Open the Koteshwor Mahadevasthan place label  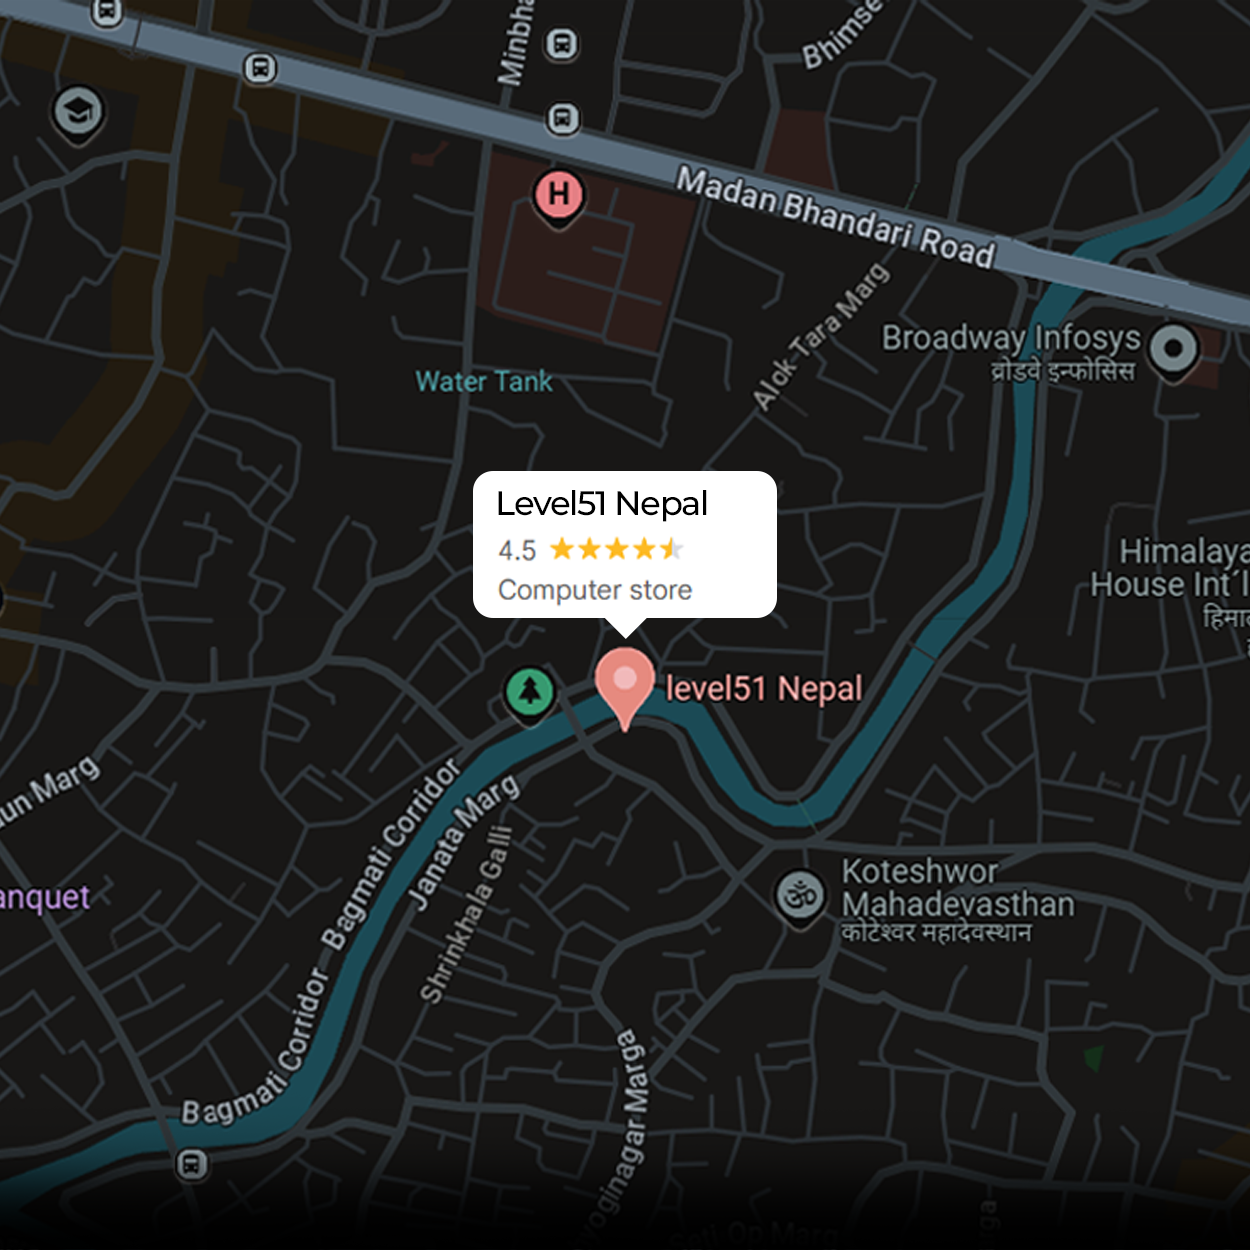[x=957, y=900]
